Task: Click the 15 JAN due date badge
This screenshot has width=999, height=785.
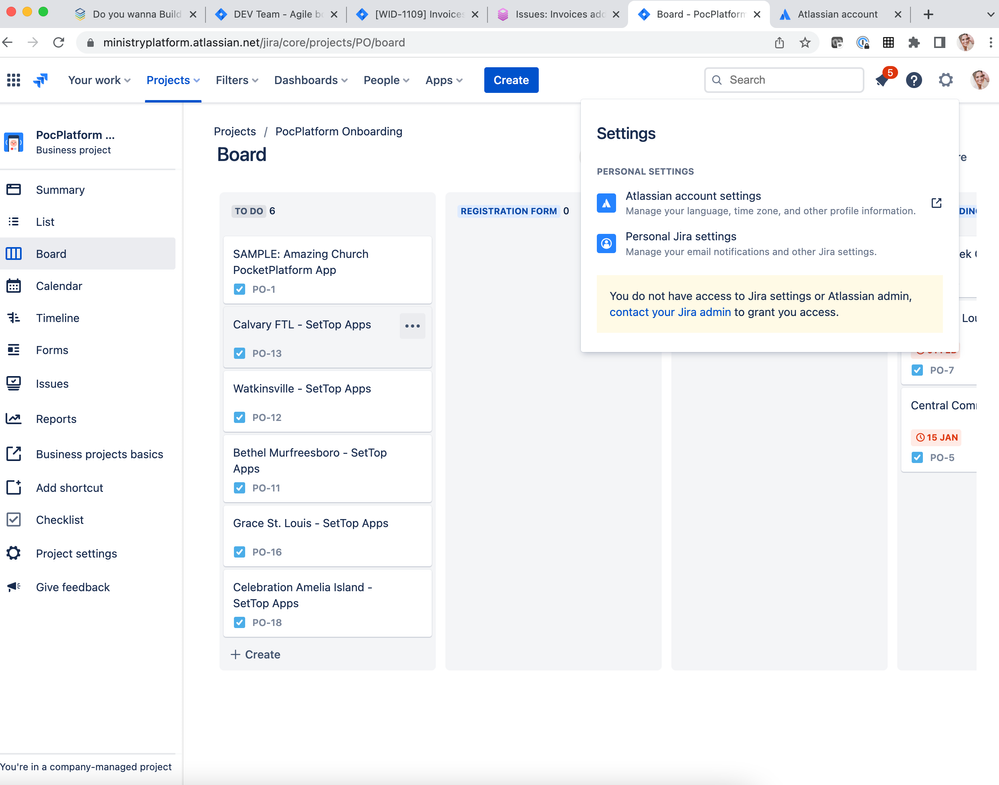Action: tap(937, 437)
